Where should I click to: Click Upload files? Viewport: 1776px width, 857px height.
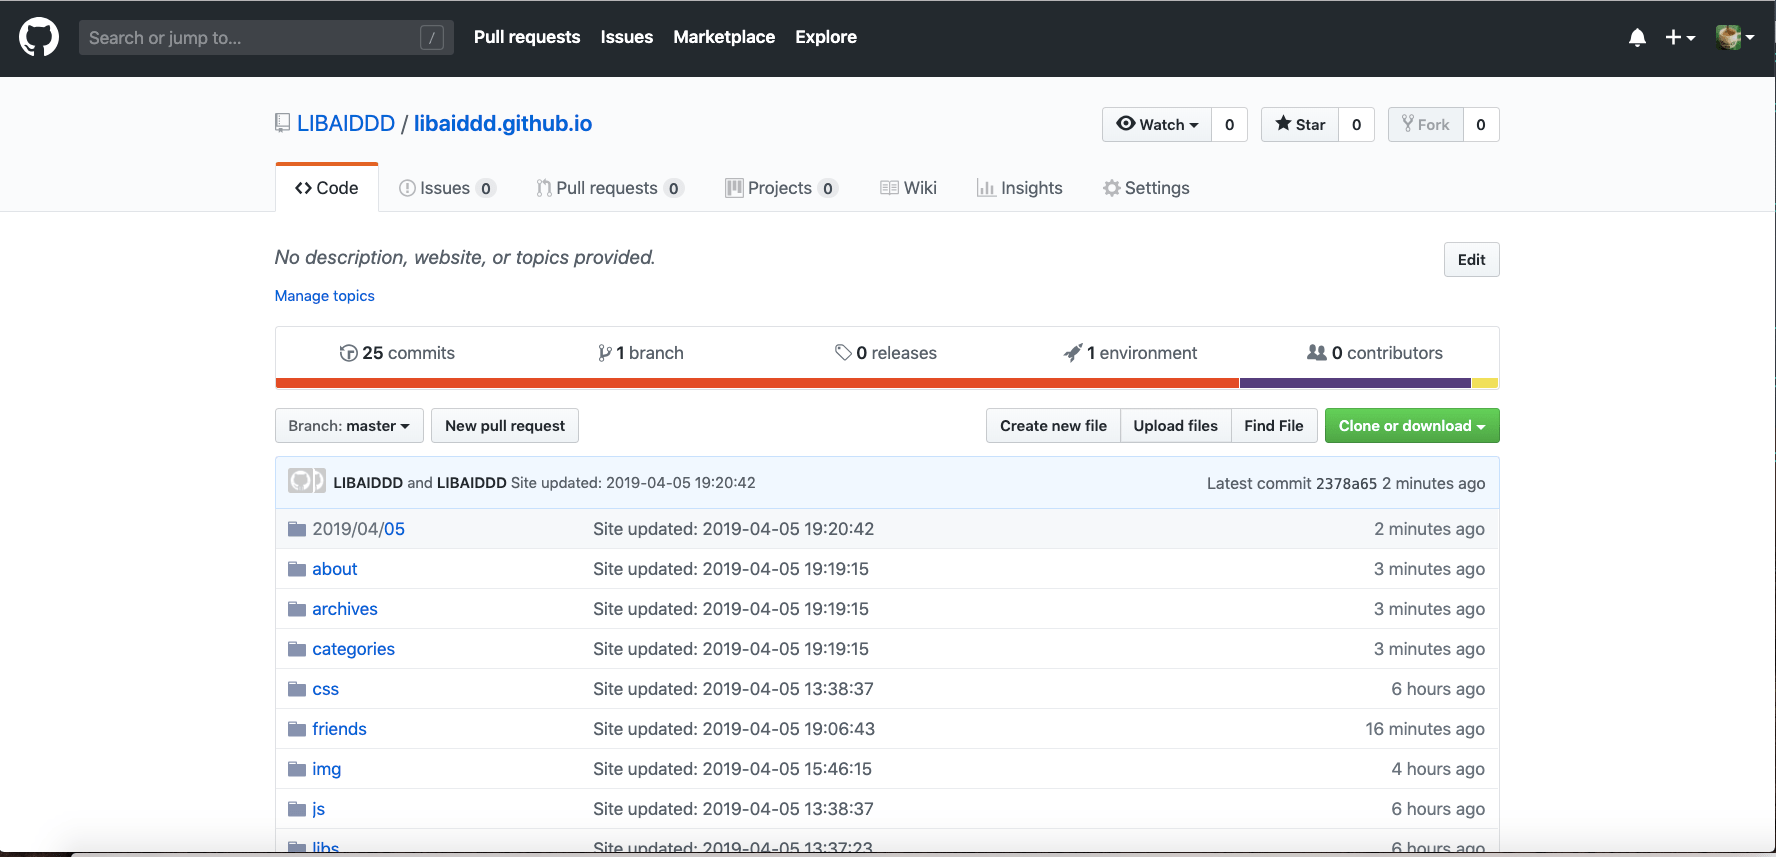click(x=1176, y=426)
